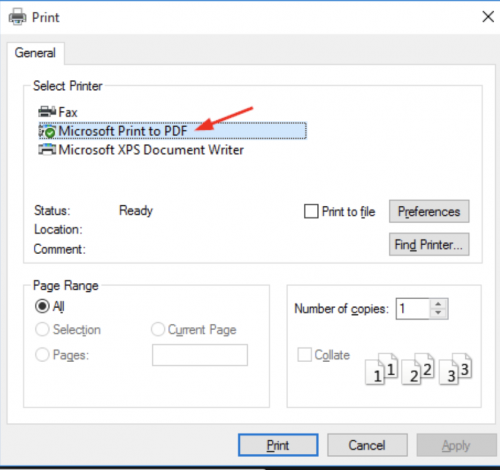Cancel the print dialog
The image size is (500, 470).
[x=367, y=445]
